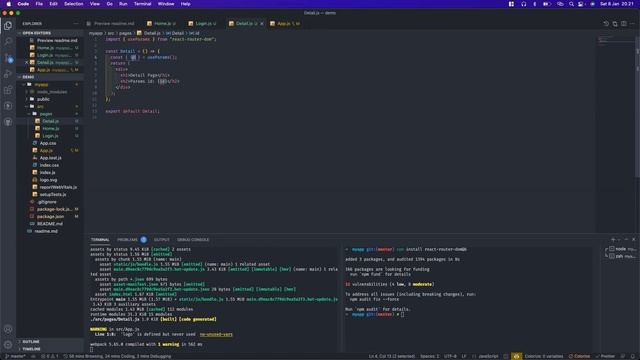Open the Run and Debug view
Viewport: 640px width, 360px height.
pos(8,74)
